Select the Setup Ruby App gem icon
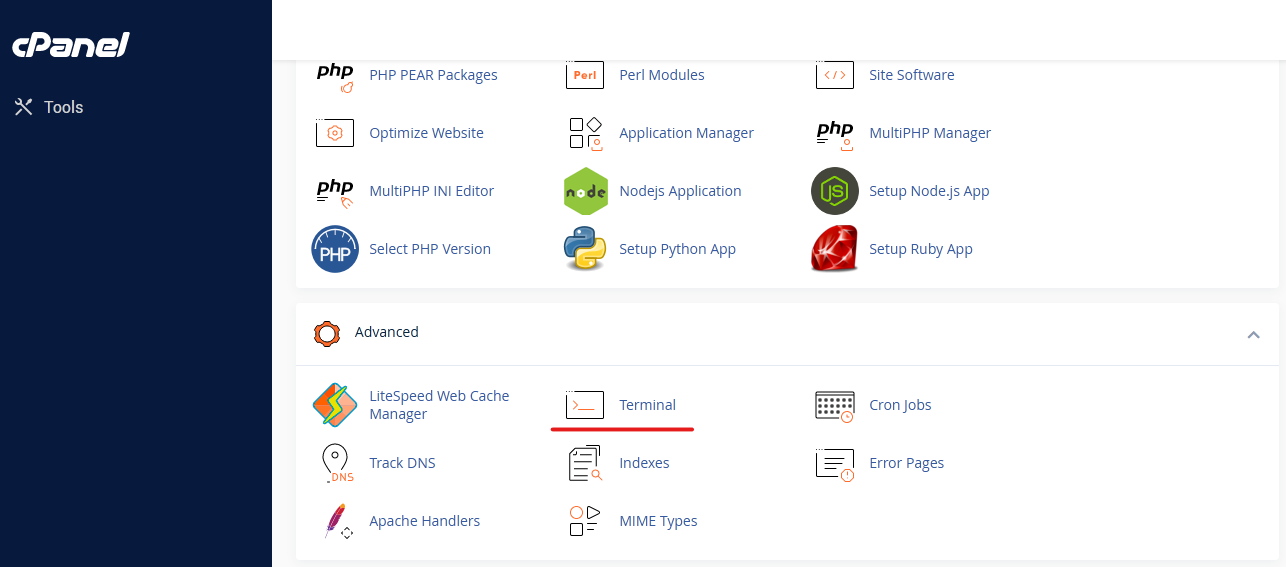Viewport: 1286px width, 567px height. (835, 249)
